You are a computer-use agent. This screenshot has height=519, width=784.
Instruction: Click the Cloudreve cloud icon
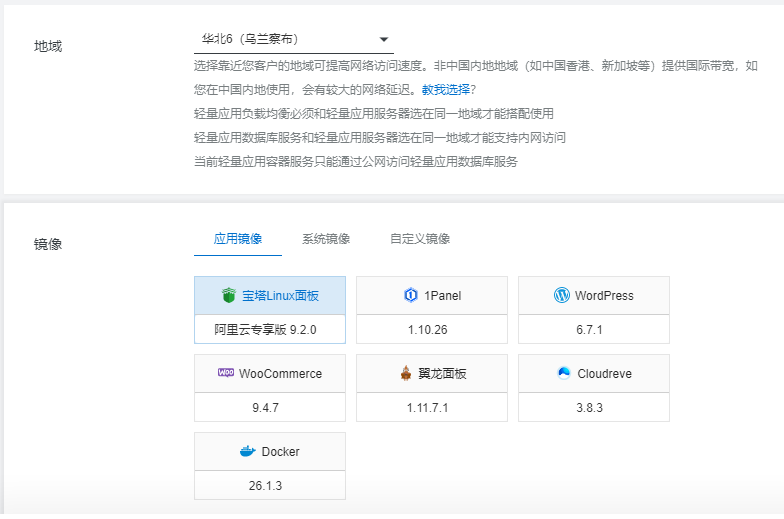(x=564, y=373)
